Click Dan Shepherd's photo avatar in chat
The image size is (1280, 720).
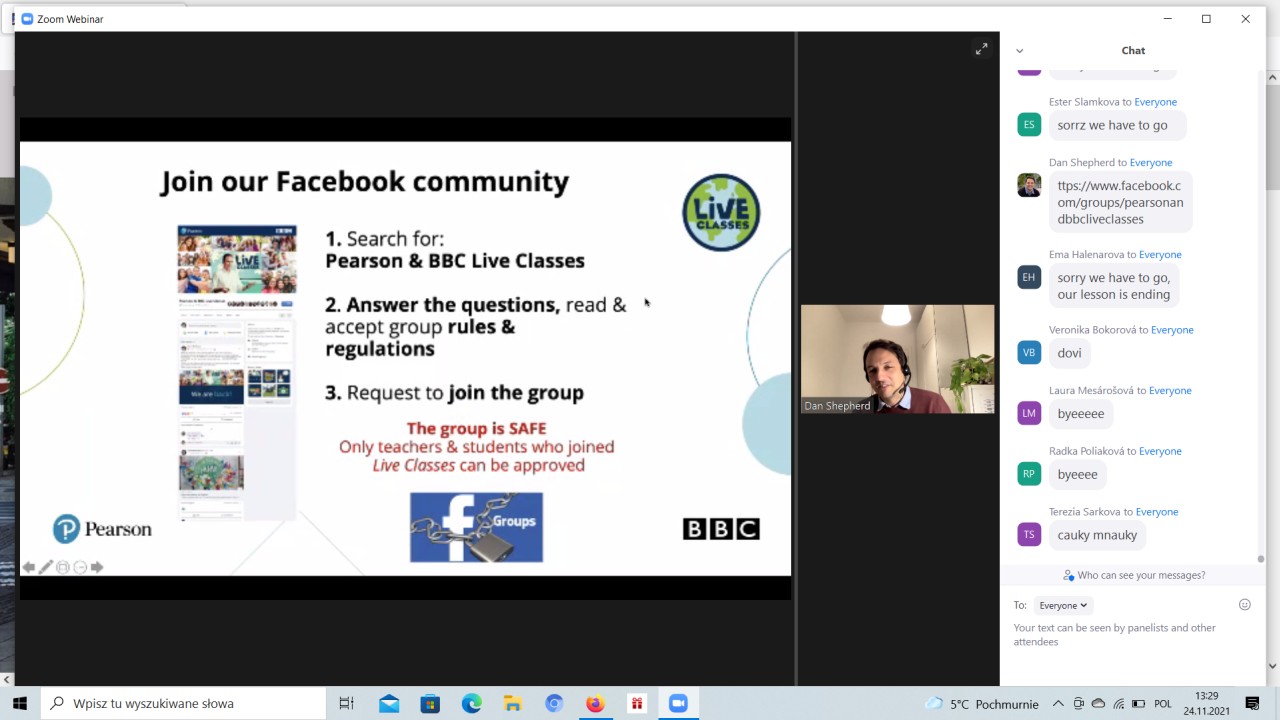point(1029,185)
